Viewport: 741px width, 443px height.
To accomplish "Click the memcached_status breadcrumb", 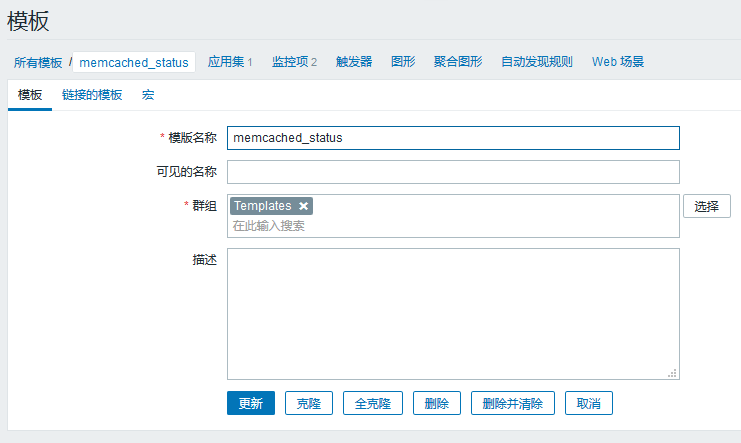I will point(133,62).
